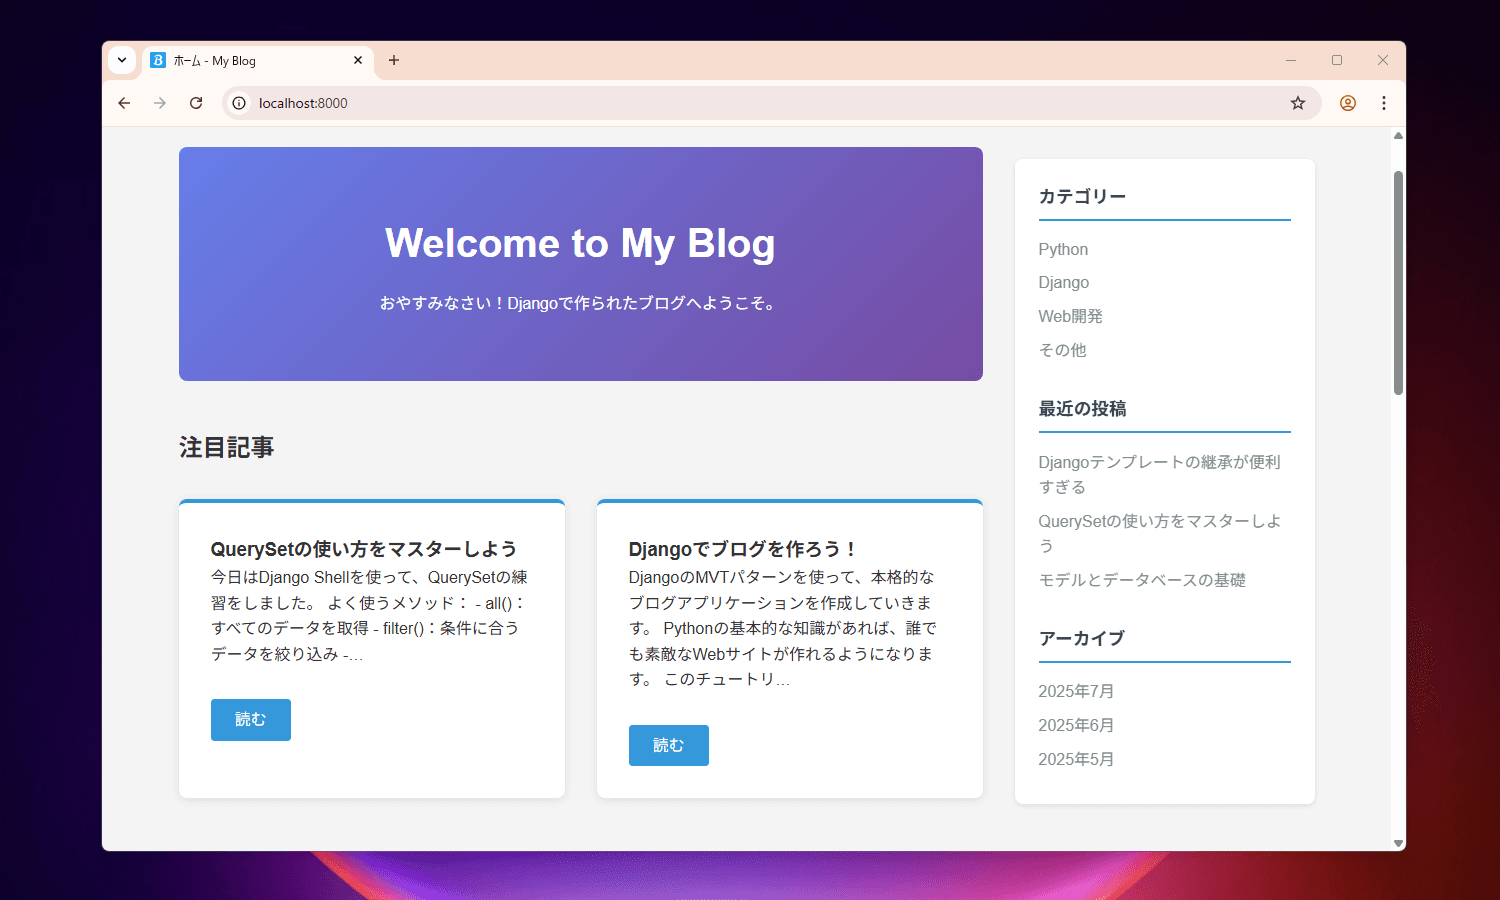Click the カテゴリー sidebar heading
This screenshot has width=1500, height=900.
(x=1082, y=196)
